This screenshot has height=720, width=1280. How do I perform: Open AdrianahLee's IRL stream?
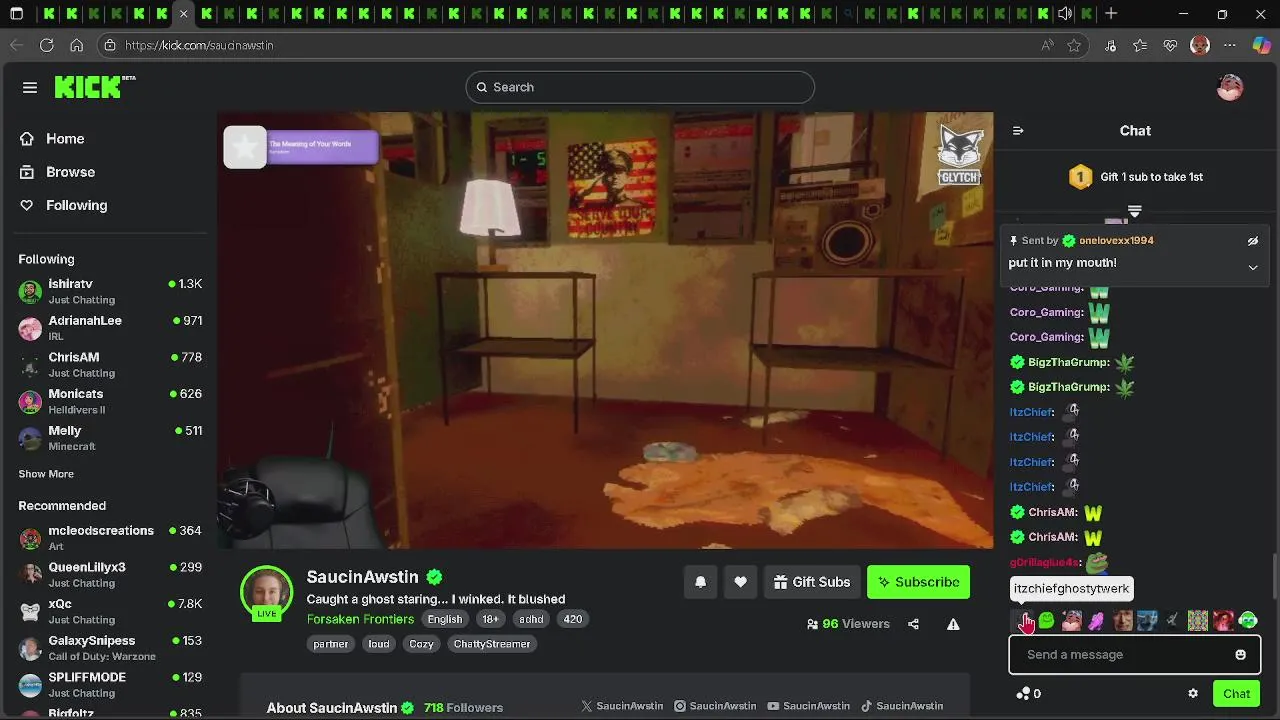point(110,328)
